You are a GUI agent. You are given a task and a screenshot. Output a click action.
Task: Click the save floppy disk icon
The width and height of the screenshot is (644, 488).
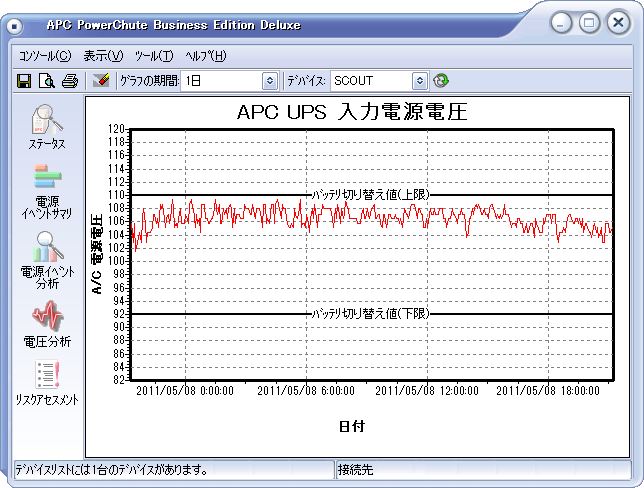click(x=24, y=81)
